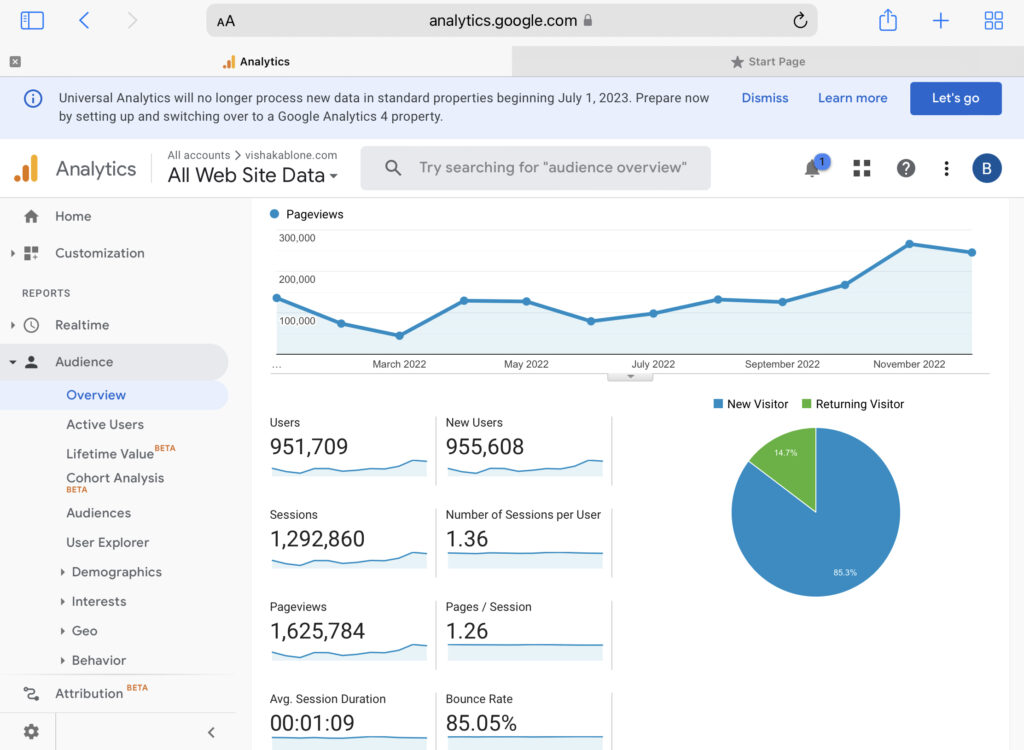Open Admin settings via the gear icon

tap(31, 732)
